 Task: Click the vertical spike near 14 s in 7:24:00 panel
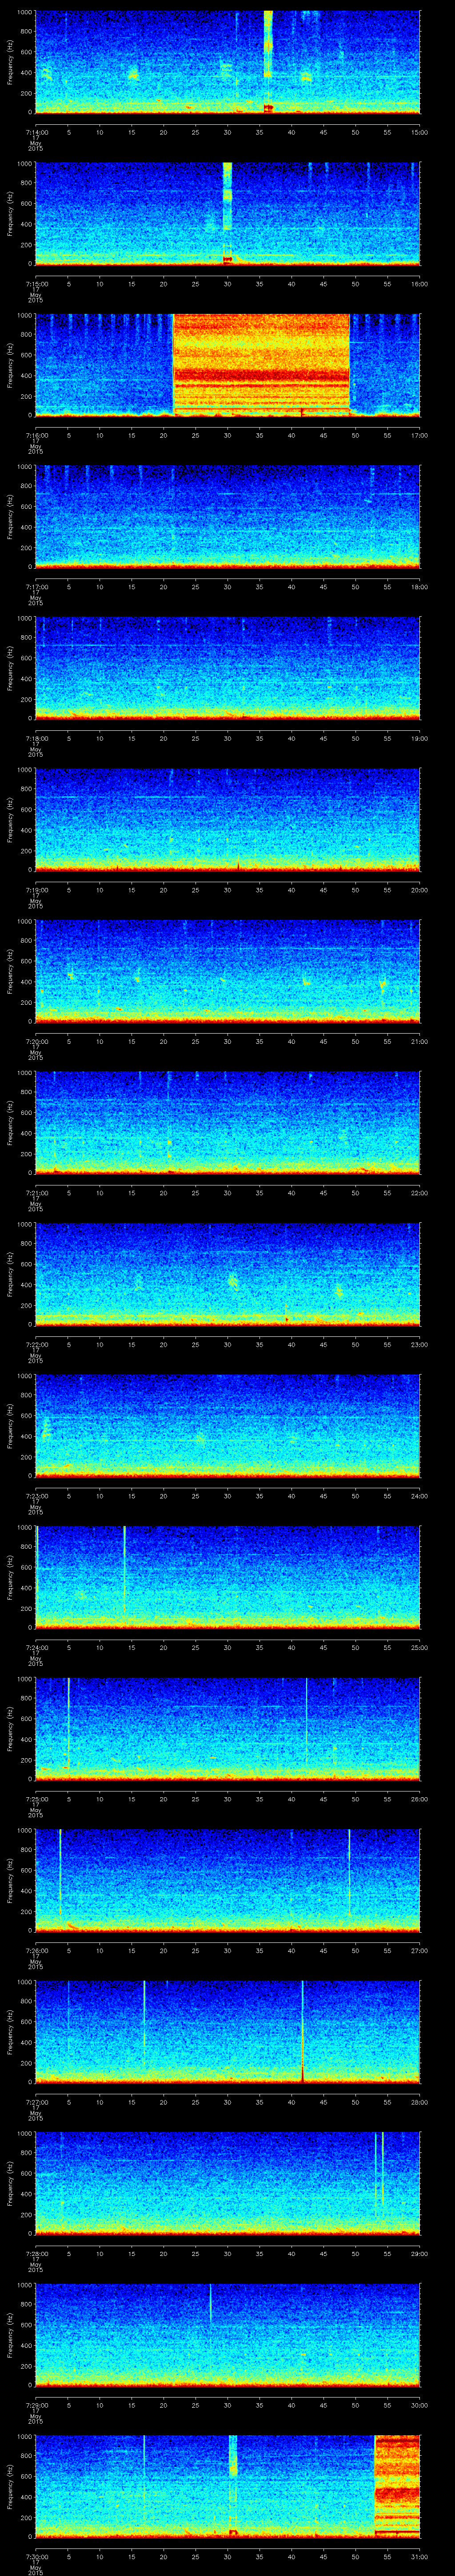click(x=124, y=1570)
